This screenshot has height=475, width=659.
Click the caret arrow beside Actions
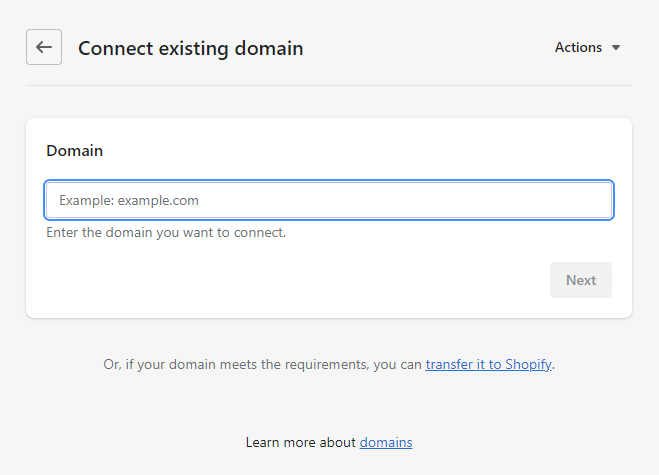click(x=616, y=48)
